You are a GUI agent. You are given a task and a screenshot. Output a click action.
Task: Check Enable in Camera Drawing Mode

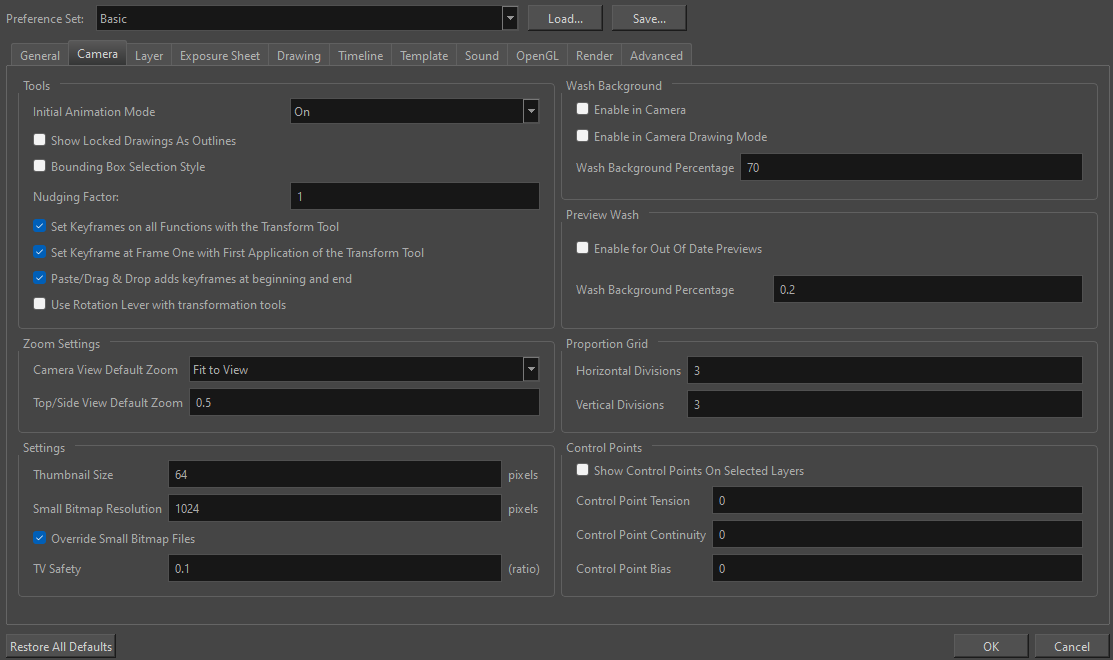pos(583,136)
